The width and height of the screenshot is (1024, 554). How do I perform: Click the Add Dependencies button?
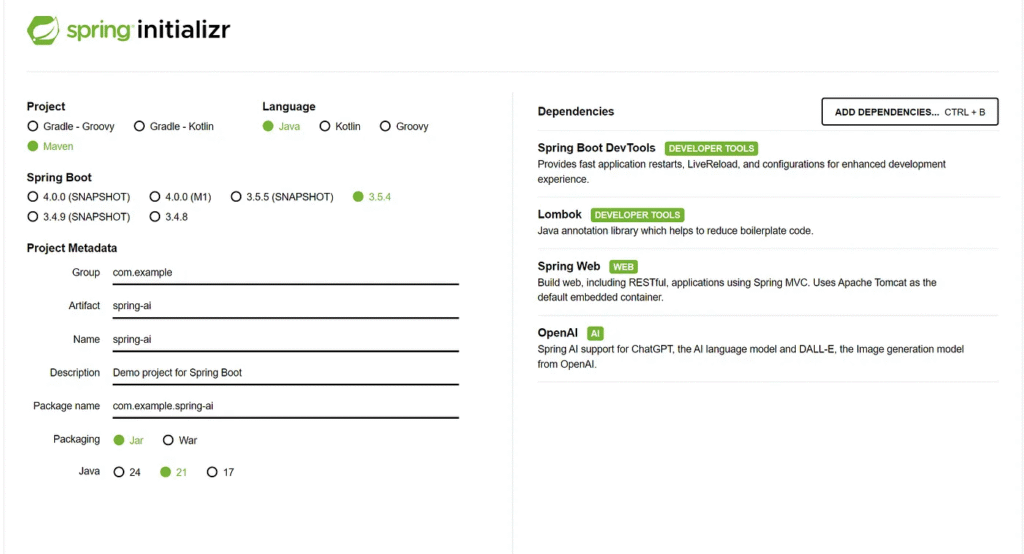click(x=909, y=112)
